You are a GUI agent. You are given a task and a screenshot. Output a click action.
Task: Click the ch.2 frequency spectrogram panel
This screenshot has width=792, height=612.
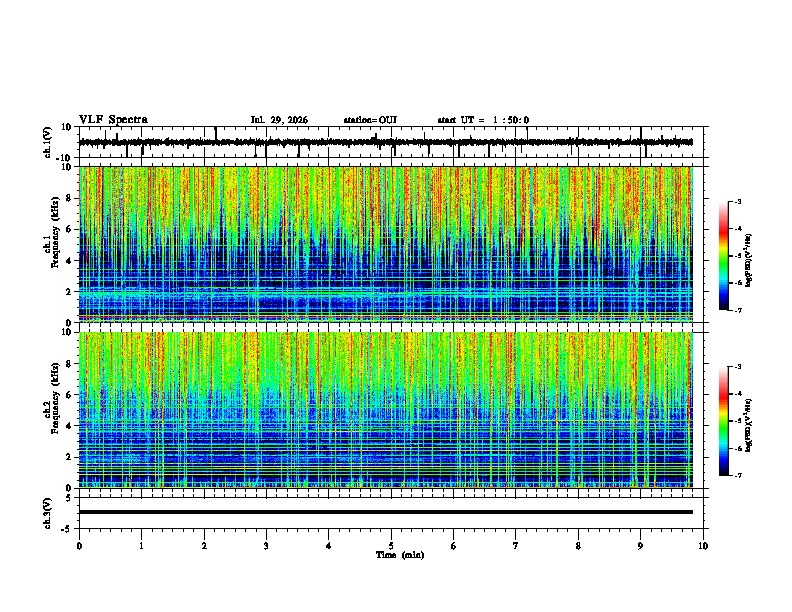tap(391, 410)
